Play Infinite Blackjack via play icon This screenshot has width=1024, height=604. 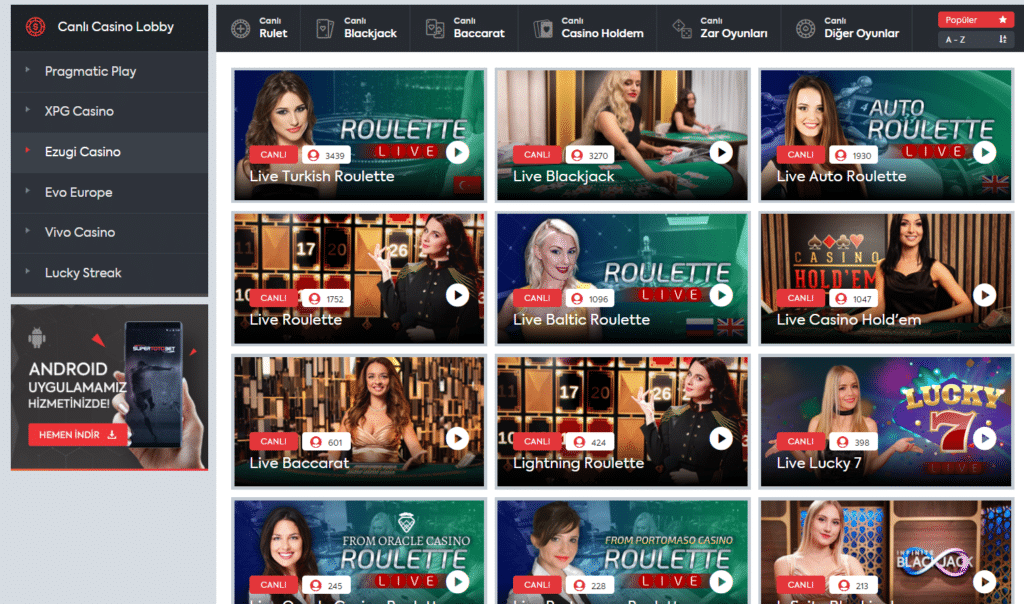985,582
